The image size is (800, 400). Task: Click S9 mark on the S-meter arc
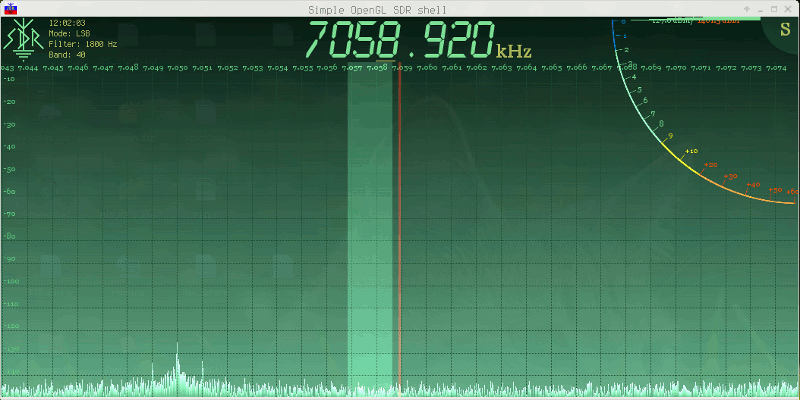click(x=668, y=135)
